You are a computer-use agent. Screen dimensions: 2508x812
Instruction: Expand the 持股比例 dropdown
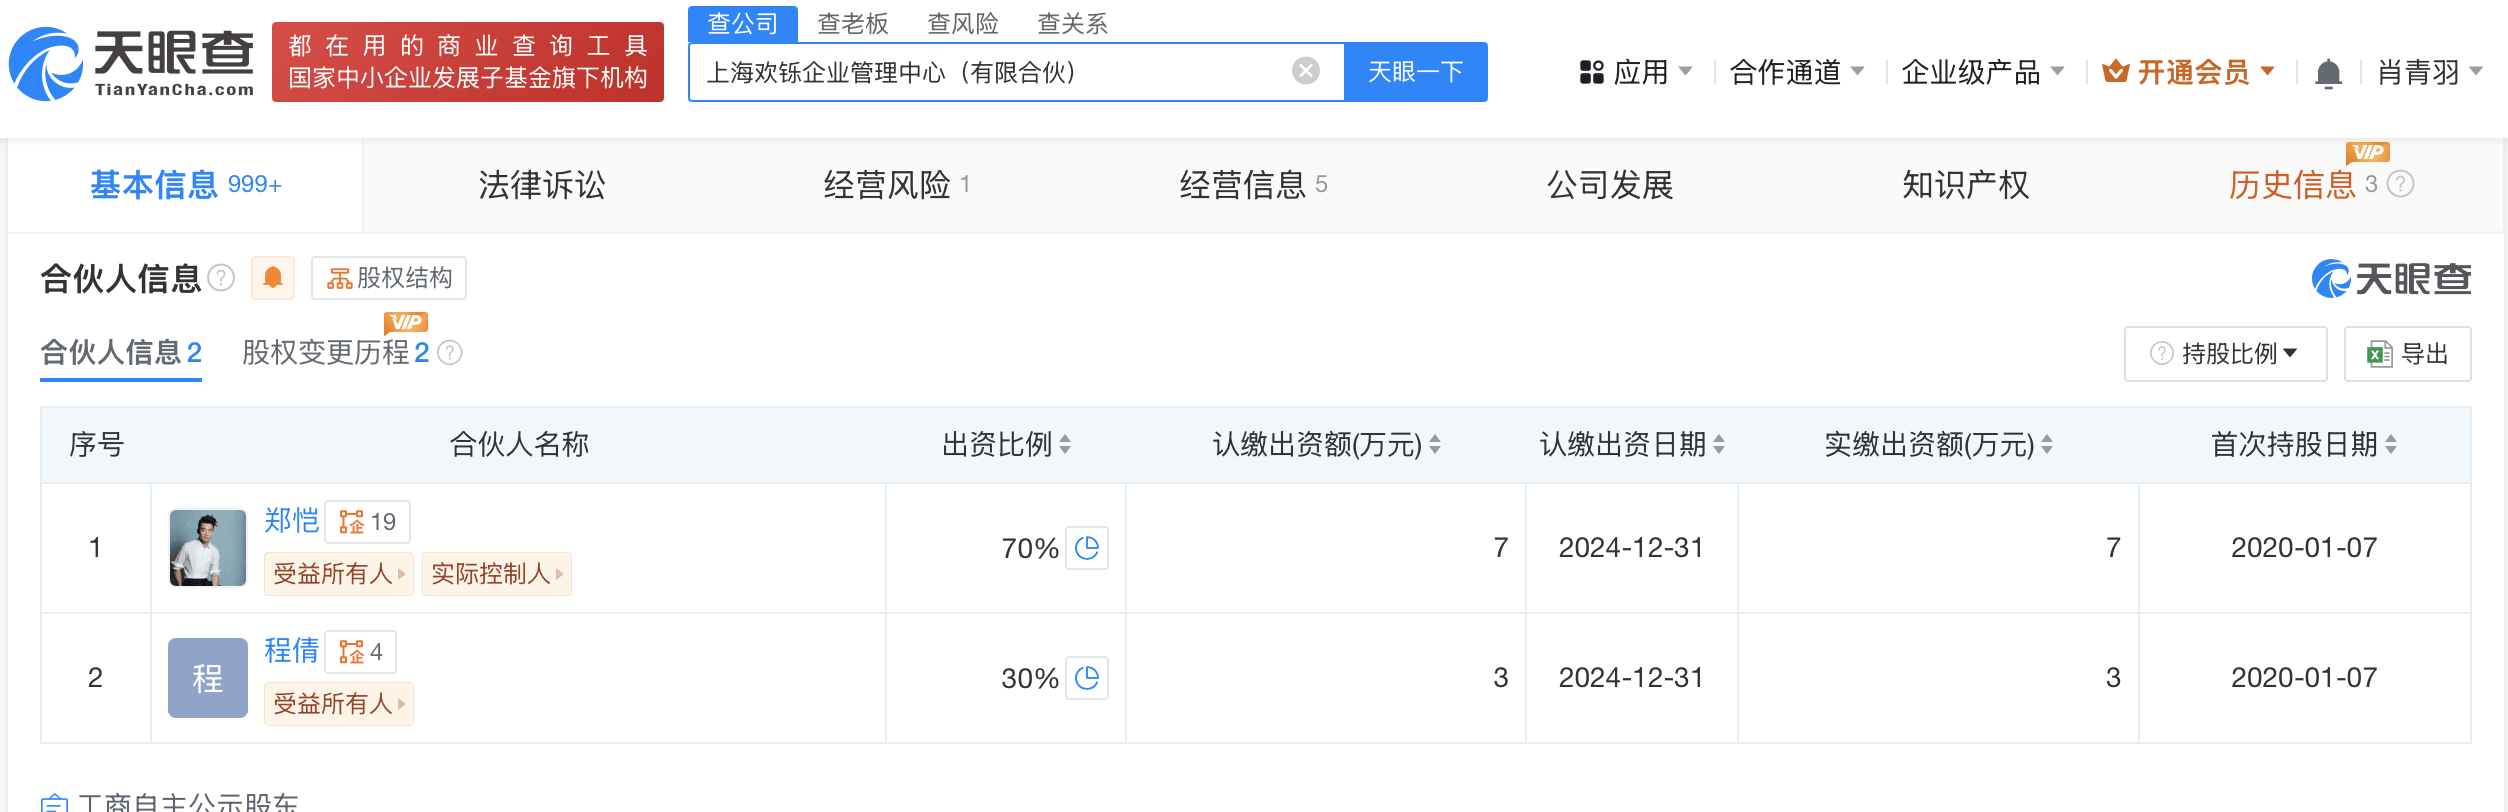tap(2226, 354)
